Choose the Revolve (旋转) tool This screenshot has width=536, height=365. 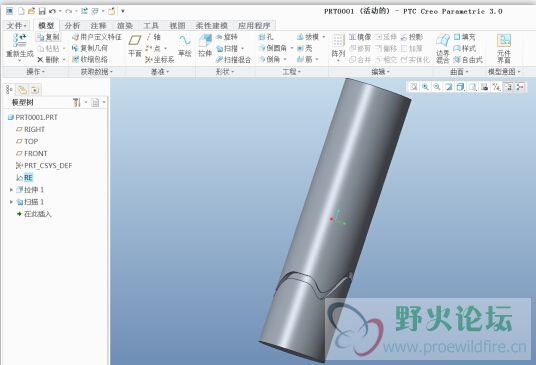(x=228, y=37)
